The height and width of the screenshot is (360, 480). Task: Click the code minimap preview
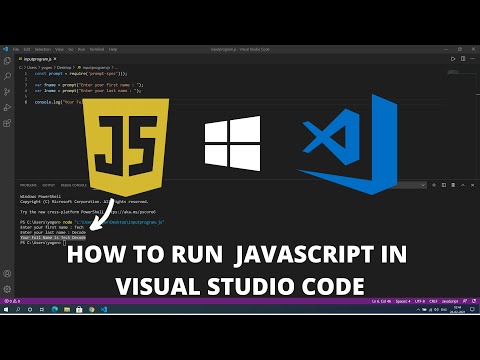click(x=454, y=72)
